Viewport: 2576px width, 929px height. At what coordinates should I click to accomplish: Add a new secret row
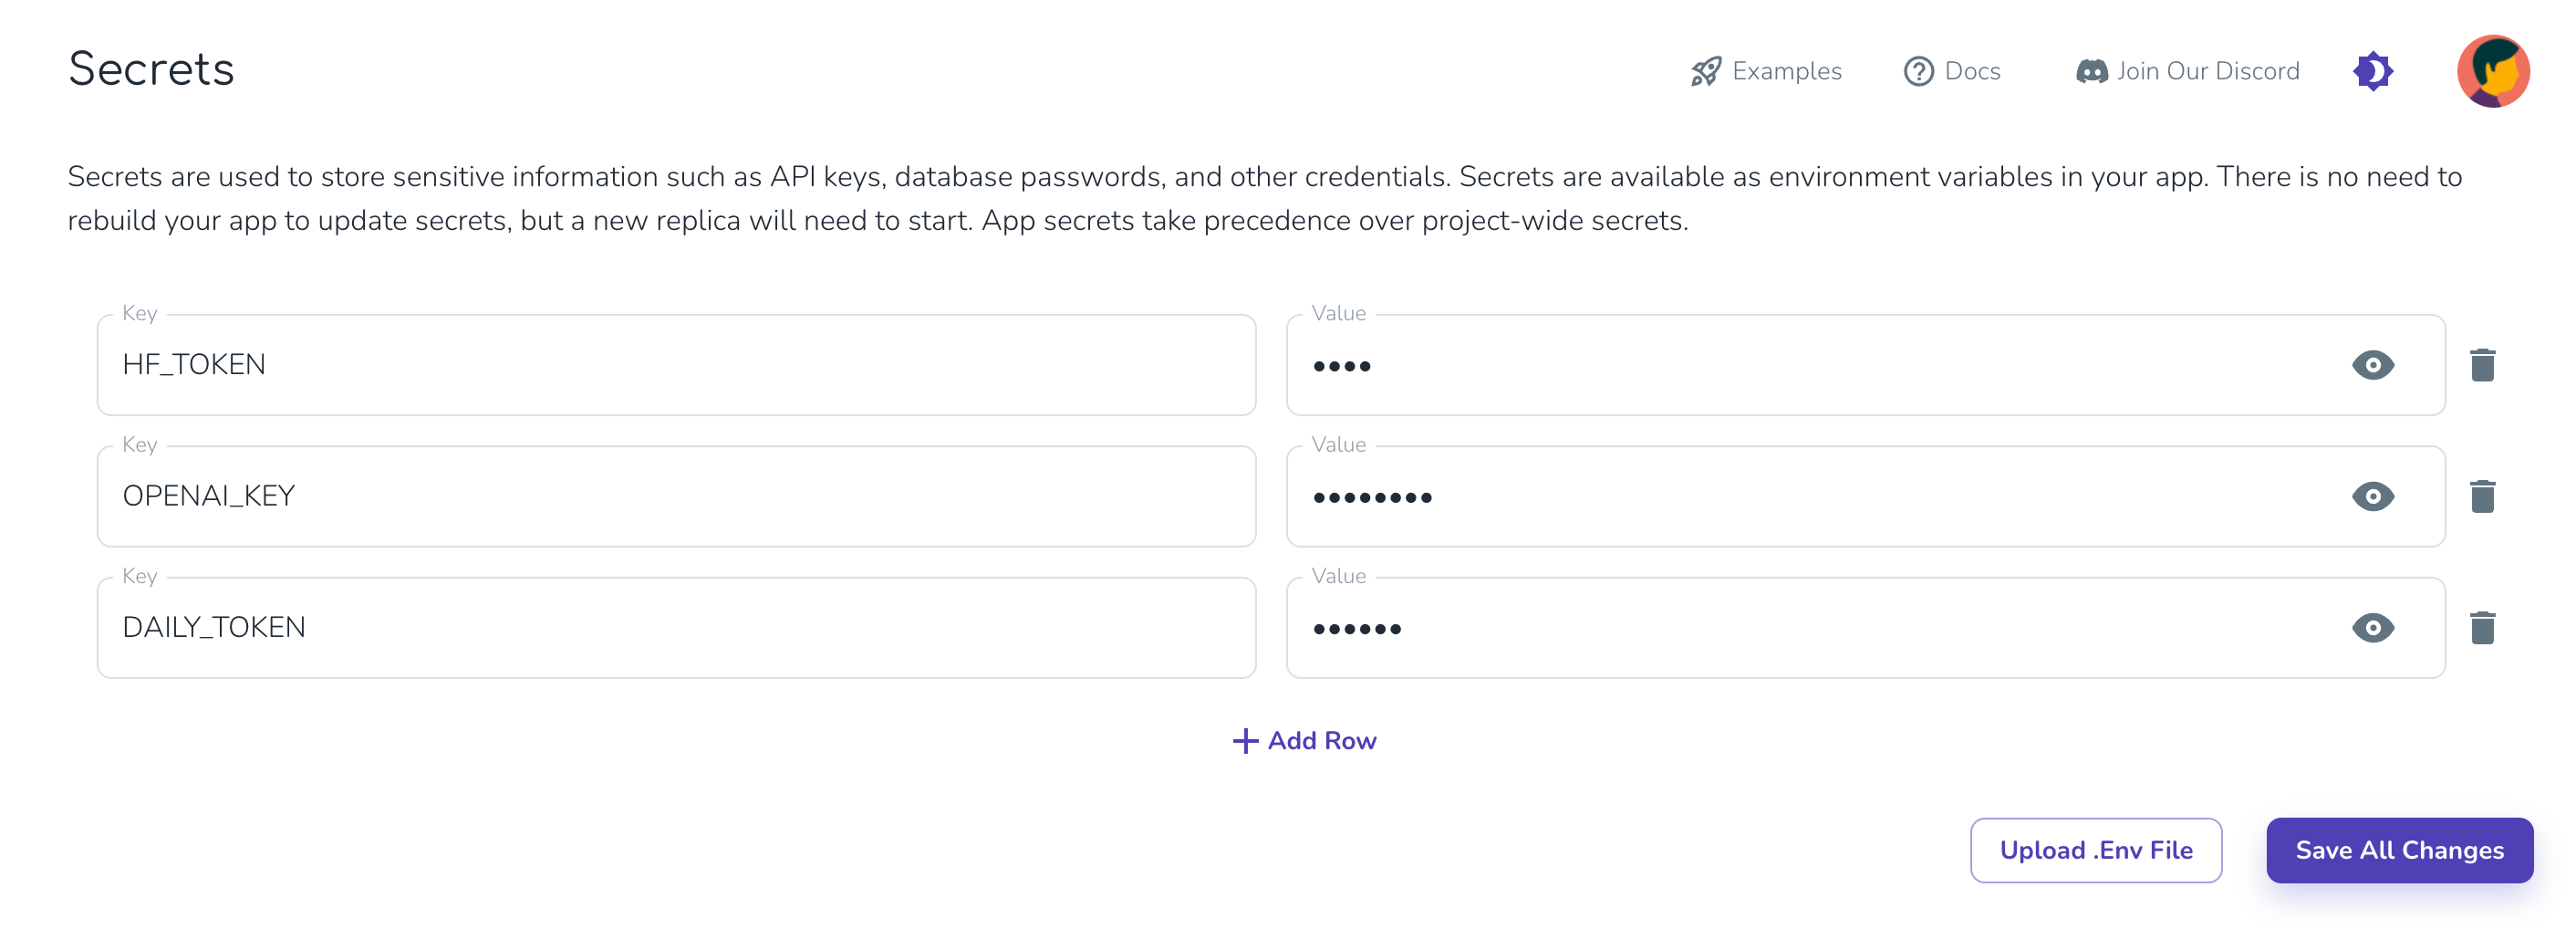coord(1304,741)
